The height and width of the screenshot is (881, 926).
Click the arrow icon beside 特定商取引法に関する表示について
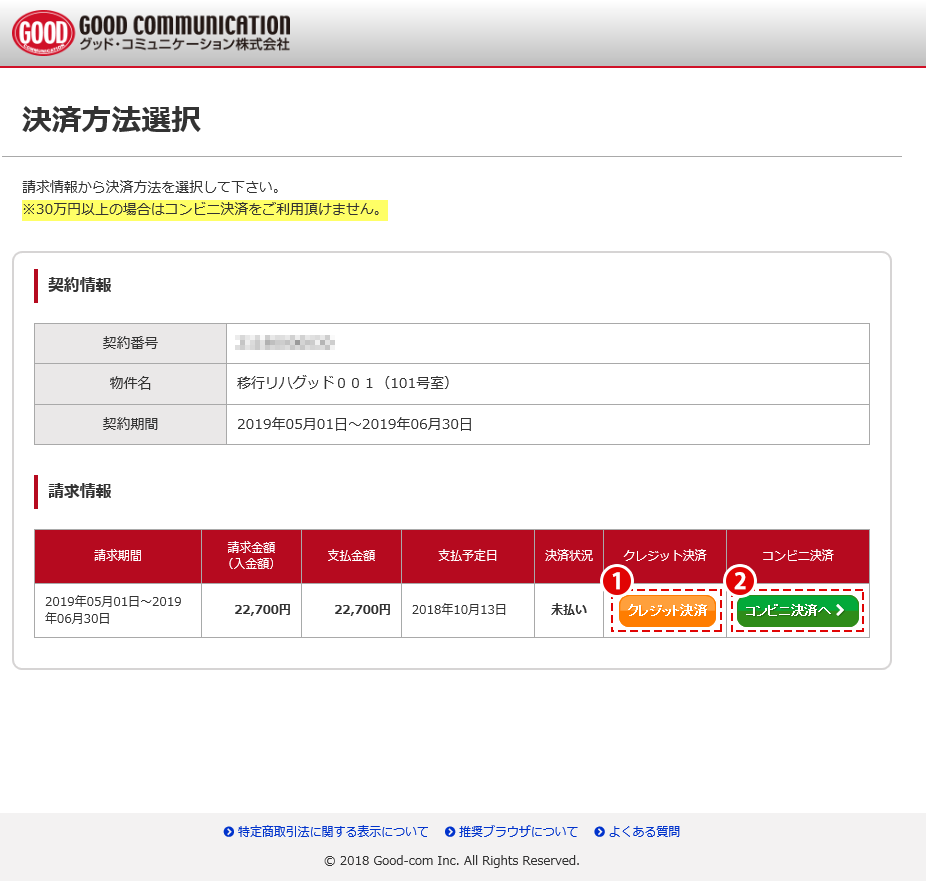pos(229,832)
